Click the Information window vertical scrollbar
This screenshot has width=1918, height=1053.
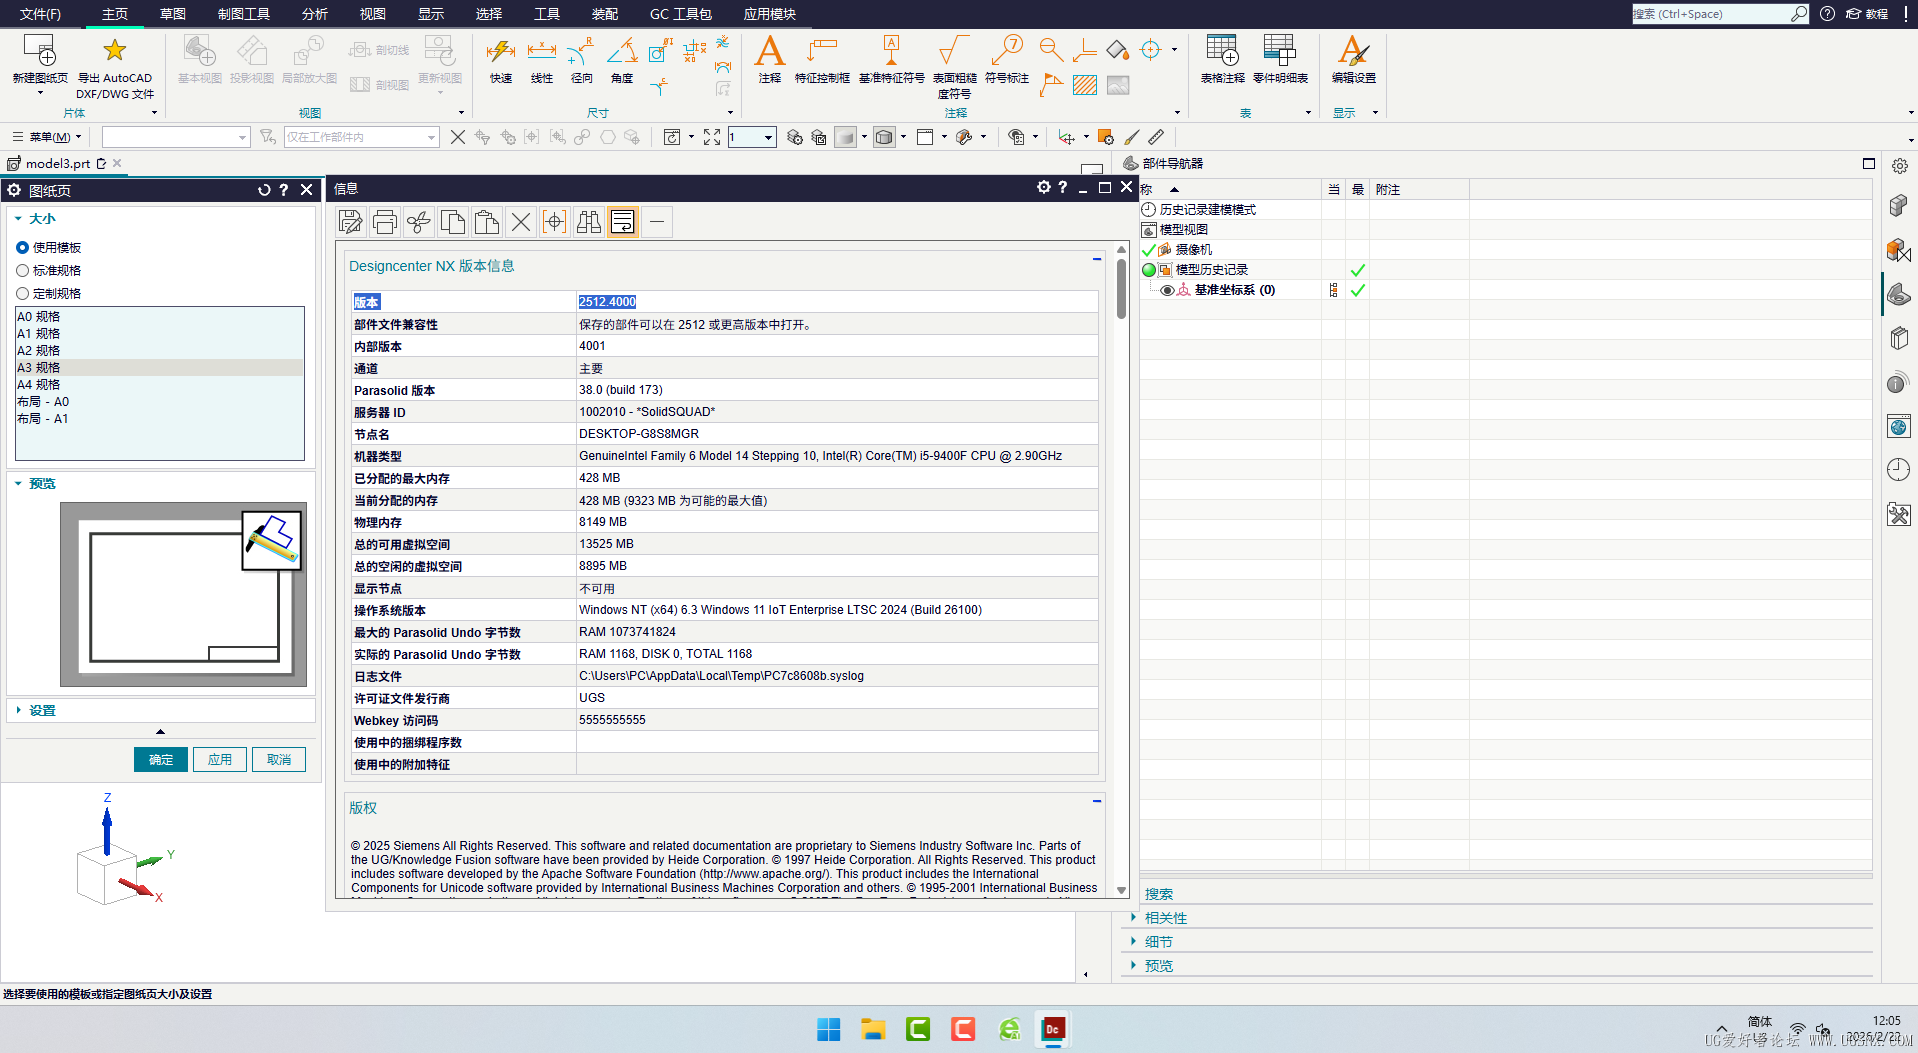click(1121, 290)
